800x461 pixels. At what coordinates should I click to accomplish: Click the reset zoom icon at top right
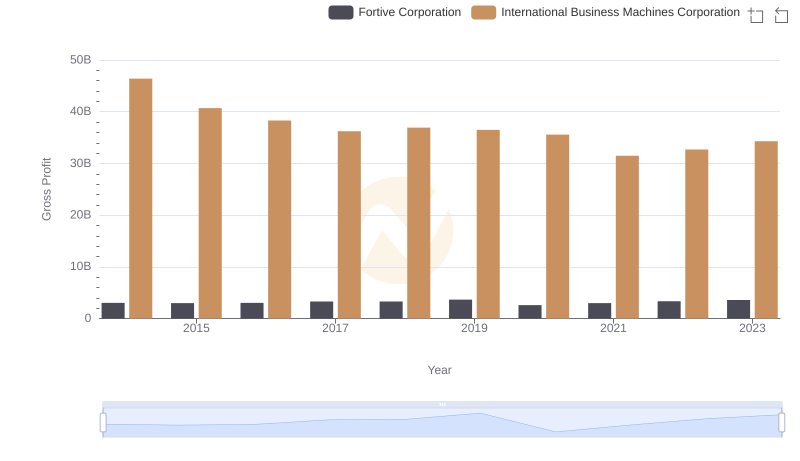(781, 15)
